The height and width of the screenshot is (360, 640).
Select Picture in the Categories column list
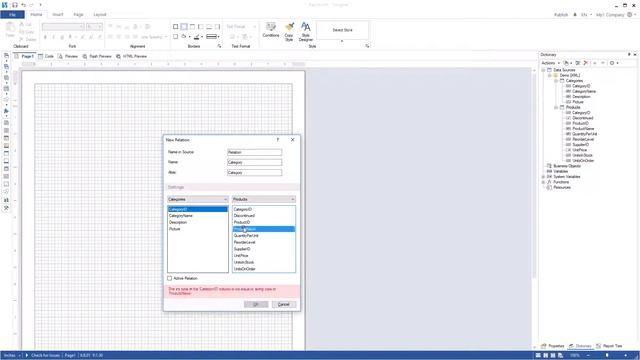coord(198,229)
